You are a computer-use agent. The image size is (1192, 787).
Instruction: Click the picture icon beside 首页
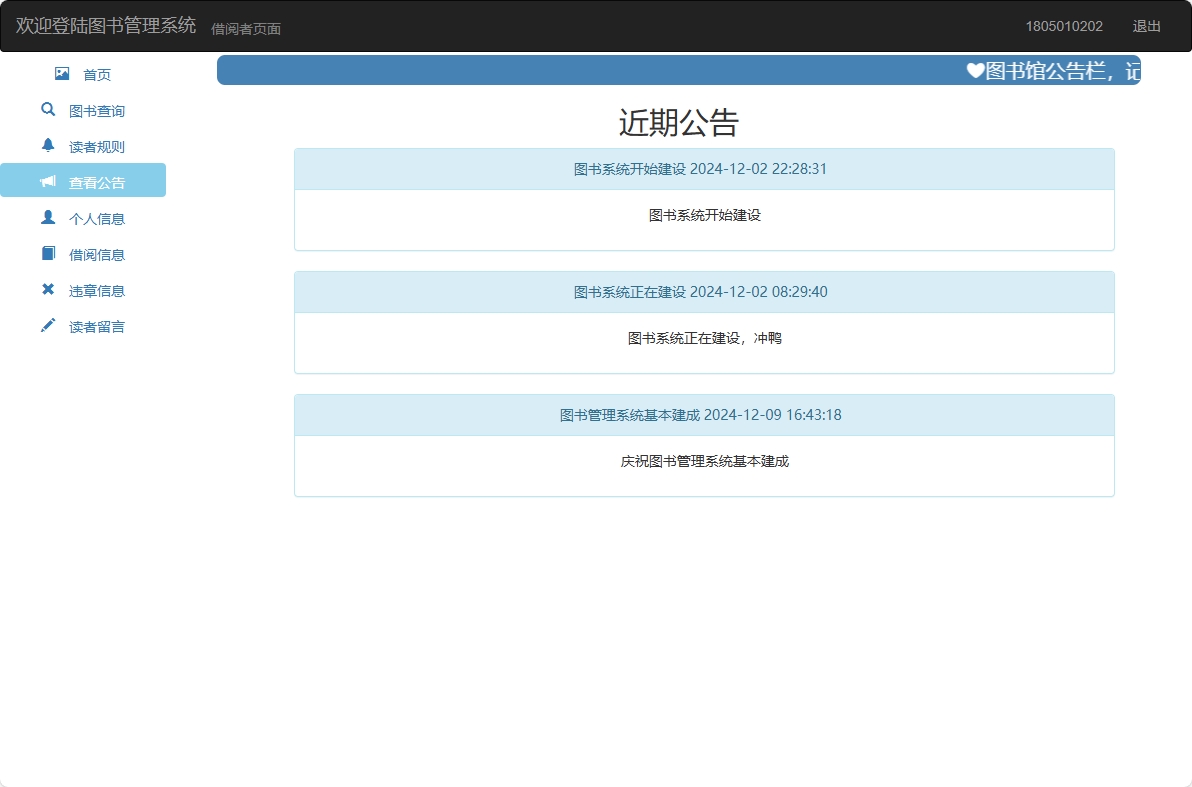[62, 74]
